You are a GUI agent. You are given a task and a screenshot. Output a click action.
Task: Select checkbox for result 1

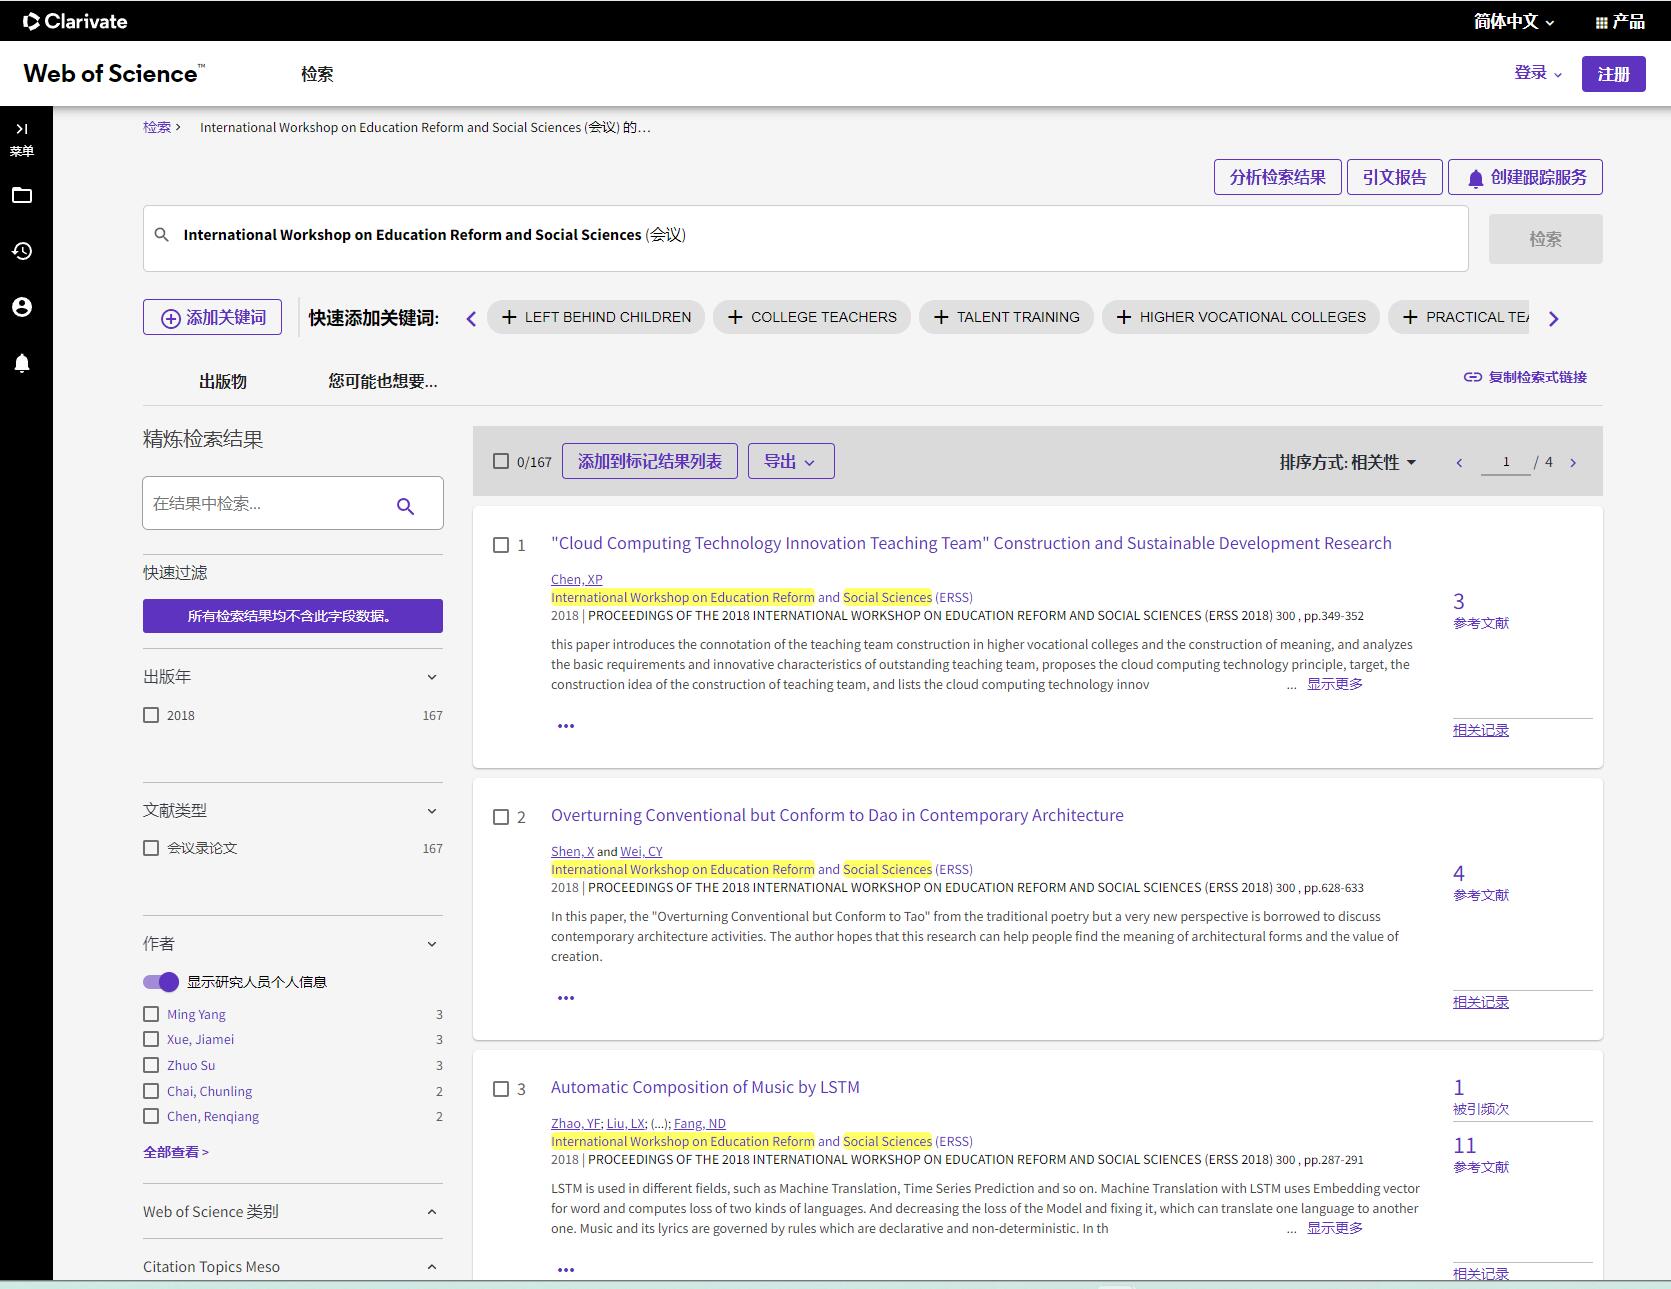pyautogui.click(x=501, y=545)
